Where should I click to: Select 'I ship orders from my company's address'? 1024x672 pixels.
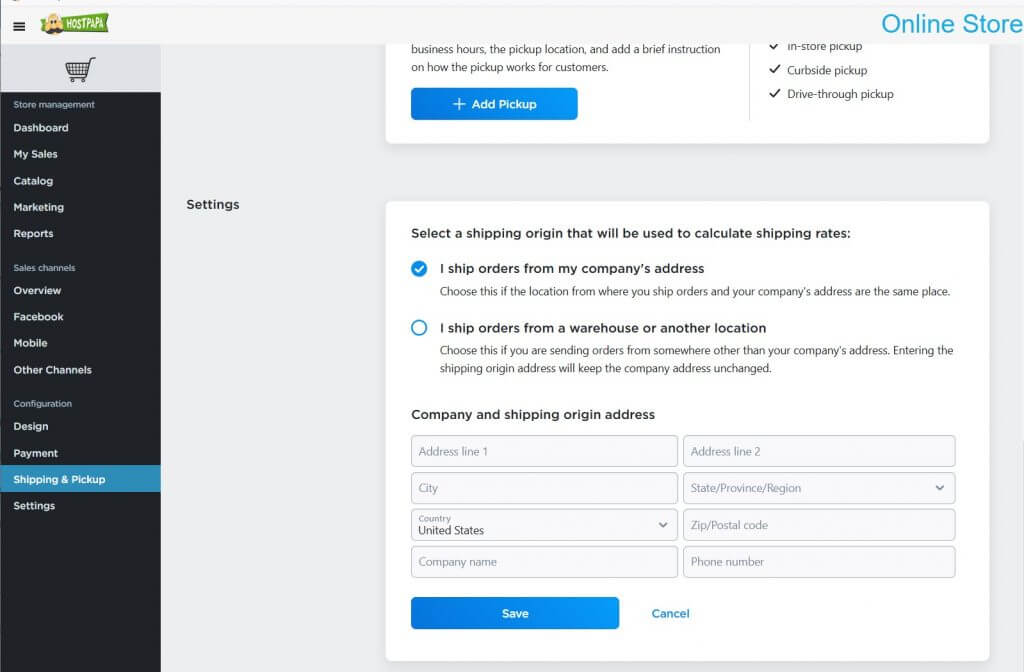[419, 268]
